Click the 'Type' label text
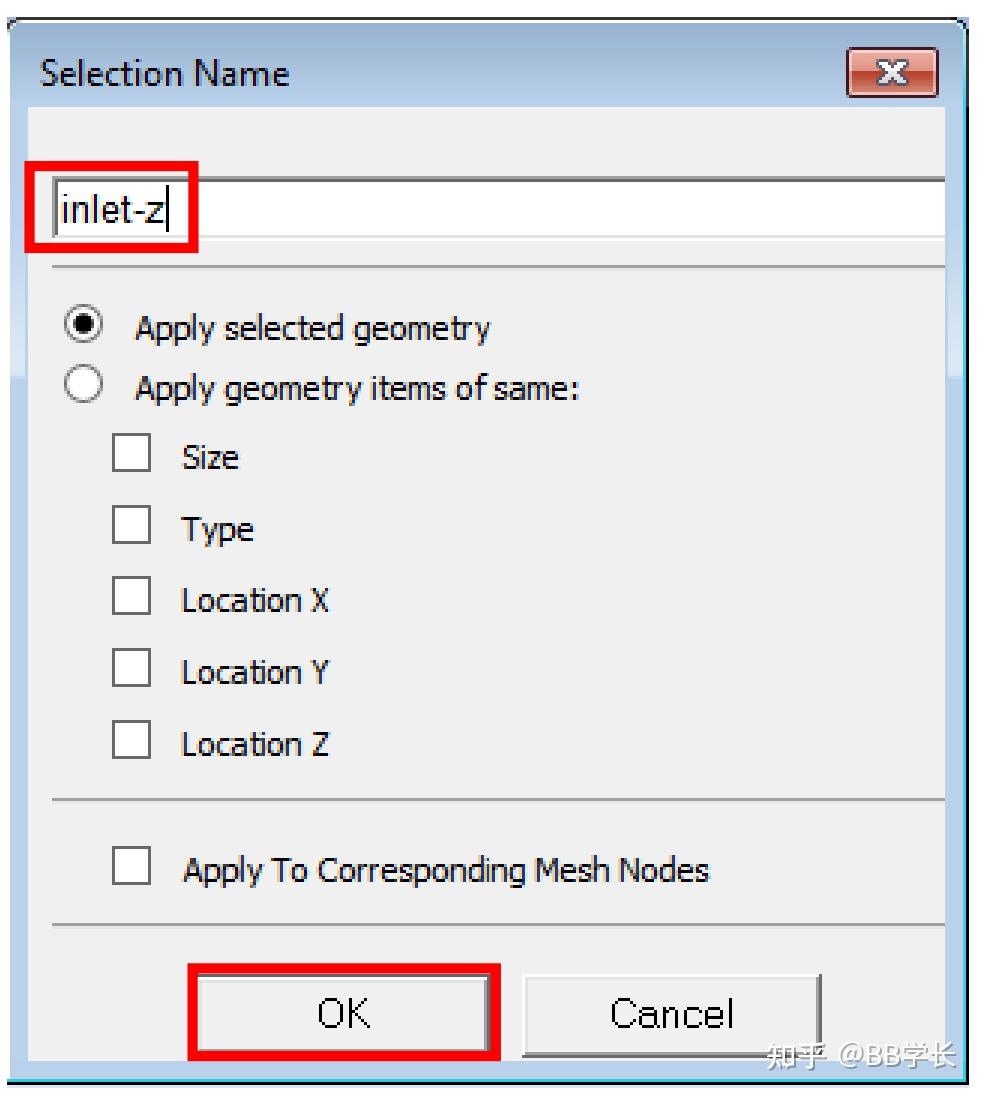This screenshot has width=982, height=1096. click(x=217, y=529)
